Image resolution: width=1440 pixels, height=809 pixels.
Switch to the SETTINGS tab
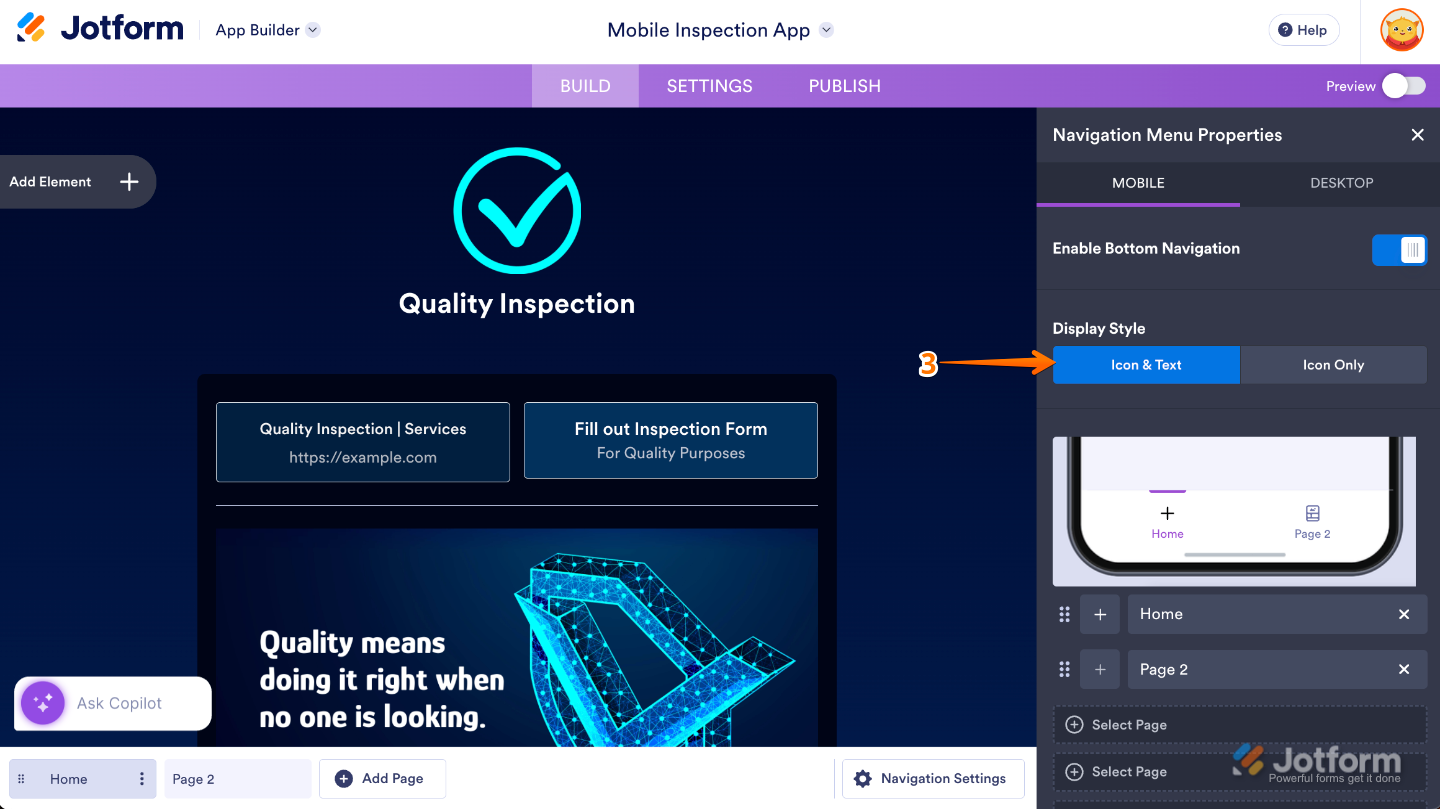click(709, 86)
